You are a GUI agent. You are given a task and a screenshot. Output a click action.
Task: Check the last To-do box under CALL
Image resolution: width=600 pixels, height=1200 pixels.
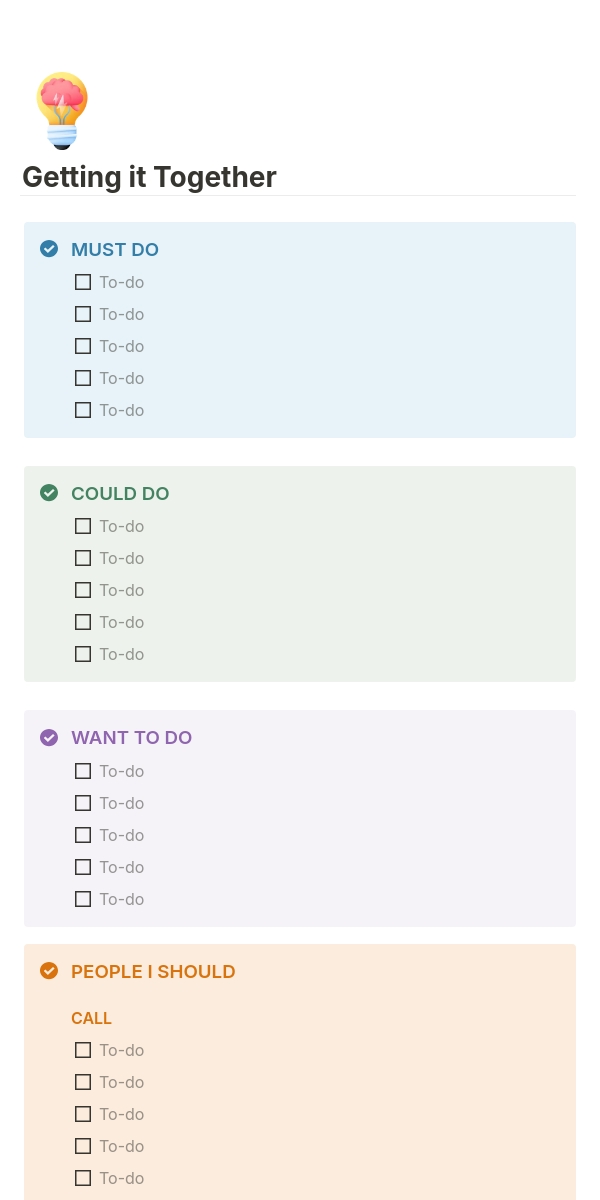pyautogui.click(x=83, y=1178)
